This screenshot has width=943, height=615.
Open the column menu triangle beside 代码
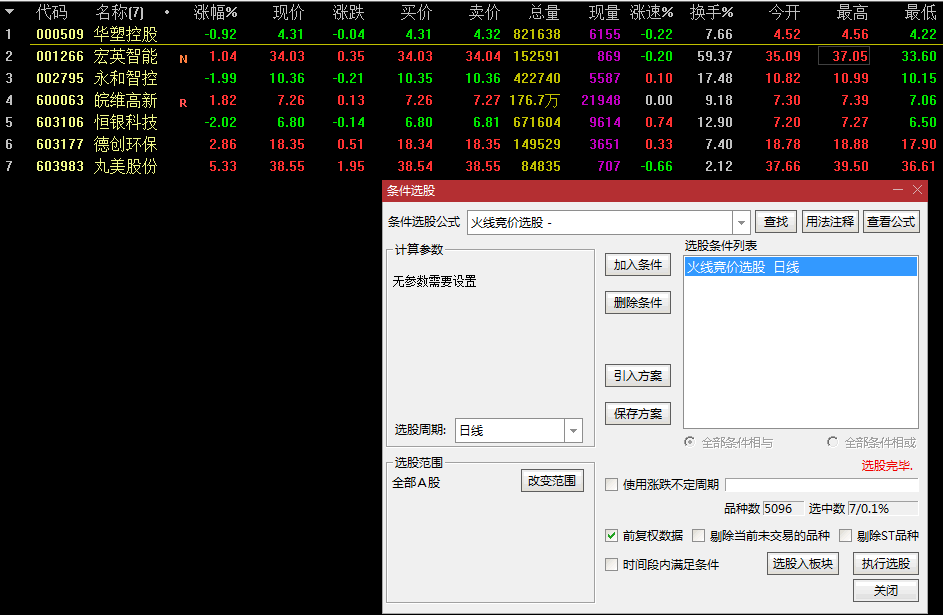[x=10, y=11]
